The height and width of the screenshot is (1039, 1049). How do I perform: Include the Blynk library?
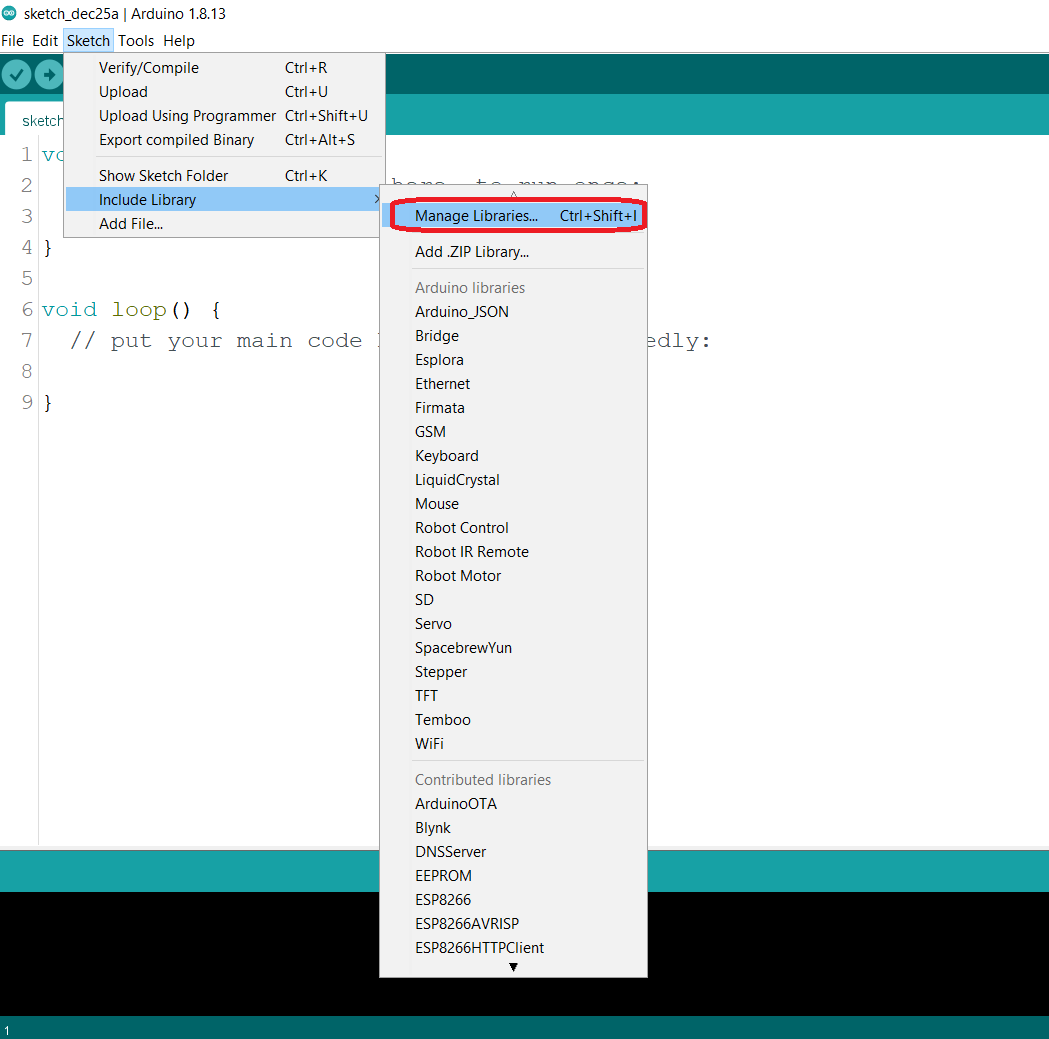click(x=513, y=828)
